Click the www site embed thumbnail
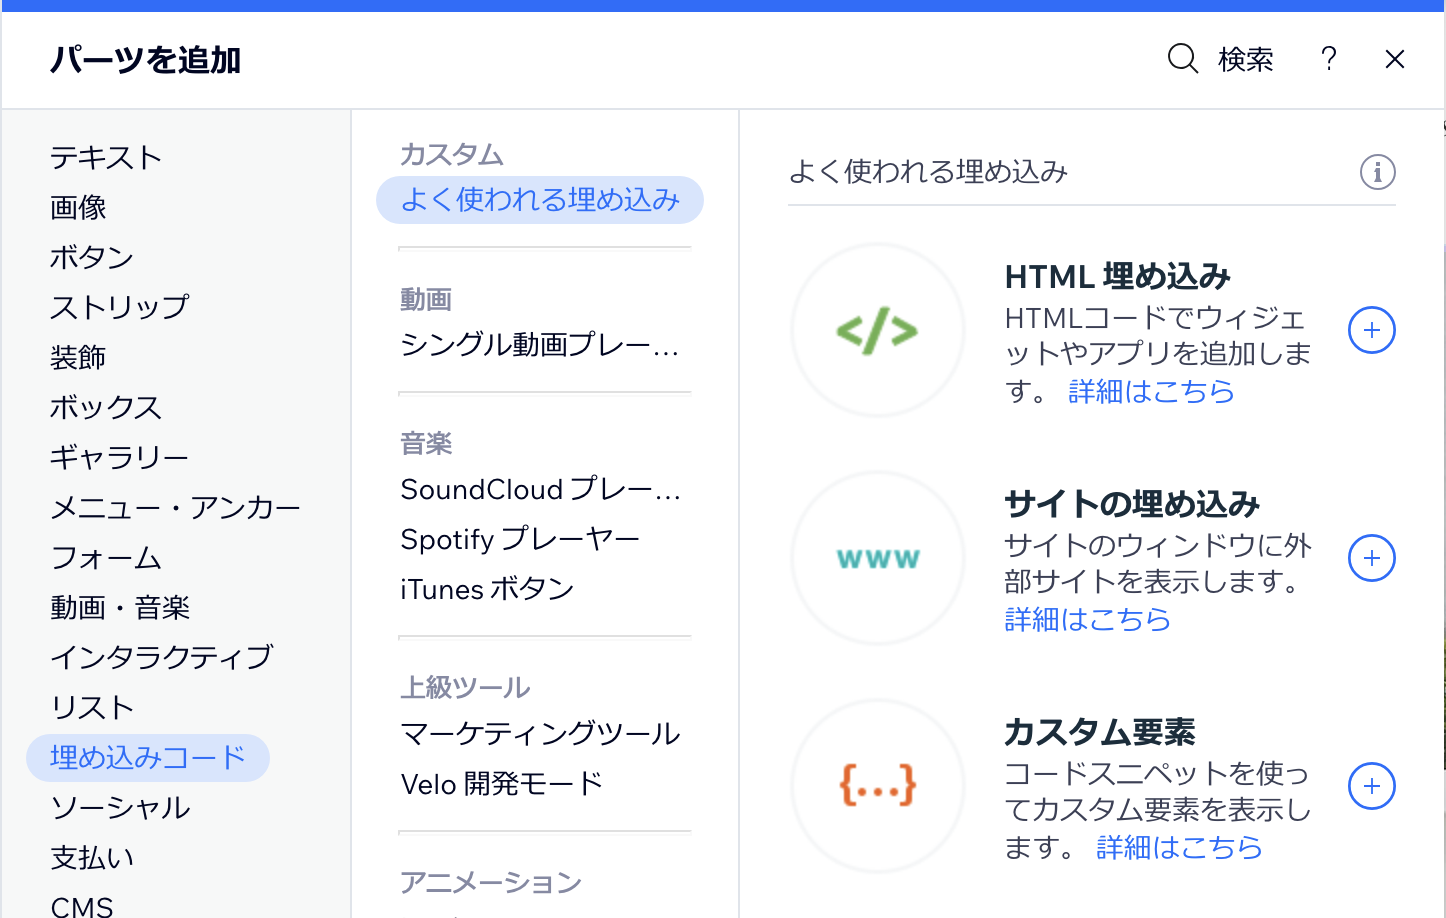 point(877,558)
